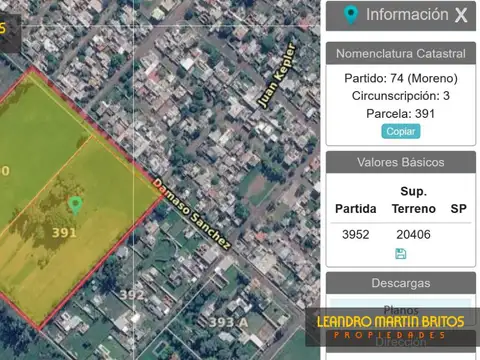This screenshot has height=360, width=480.
Task: Click the Damaso Sanchez street label
Action: pyautogui.click(x=192, y=214)
